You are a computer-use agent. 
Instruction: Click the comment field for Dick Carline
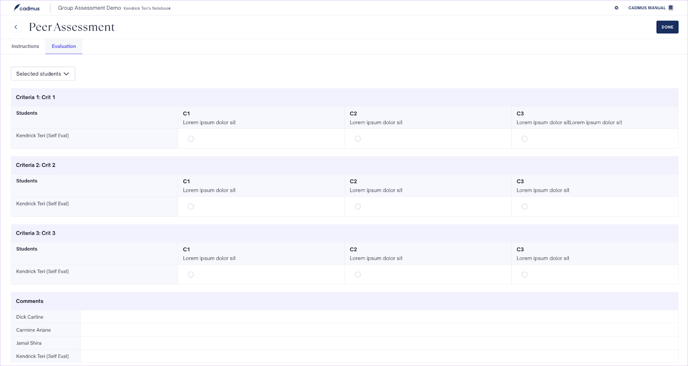pyautogui.click(x=380, y=317)
